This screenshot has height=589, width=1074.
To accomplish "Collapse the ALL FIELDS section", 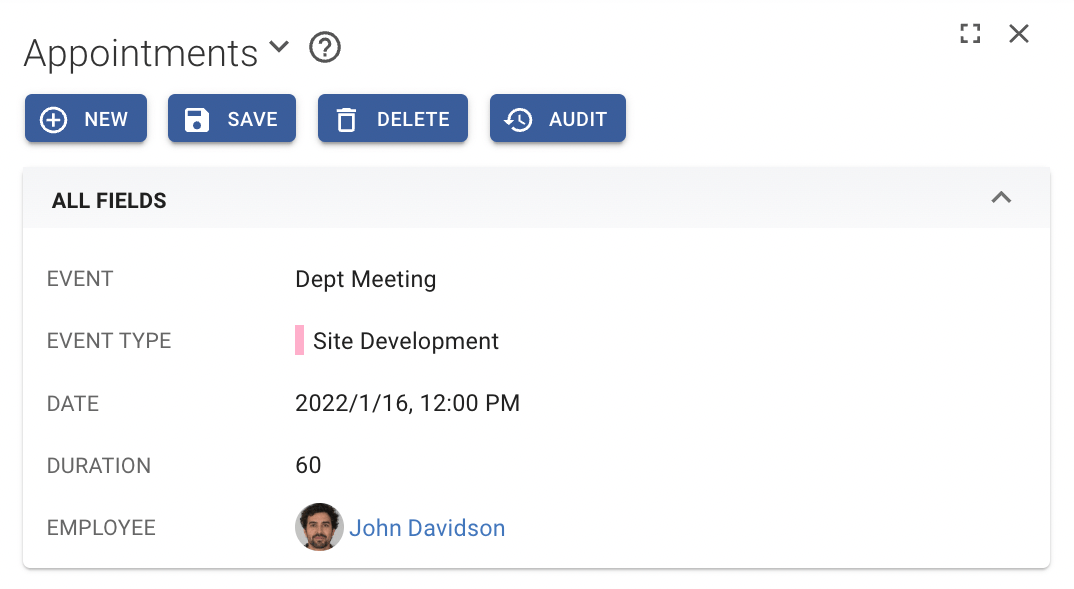I will (1001, 198).
